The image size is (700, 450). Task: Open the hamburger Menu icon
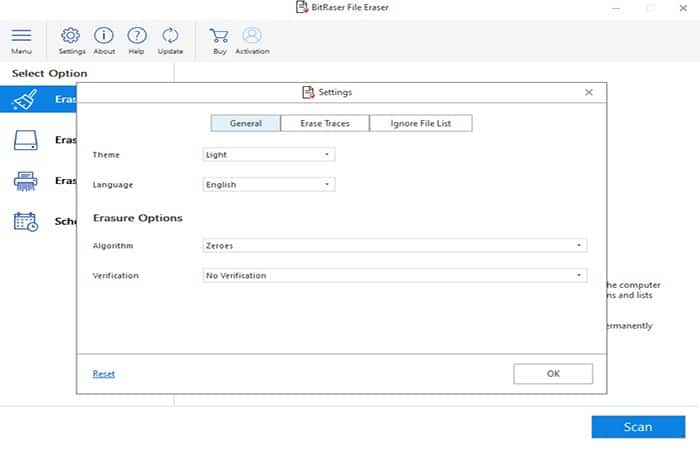tap(21, 36)
